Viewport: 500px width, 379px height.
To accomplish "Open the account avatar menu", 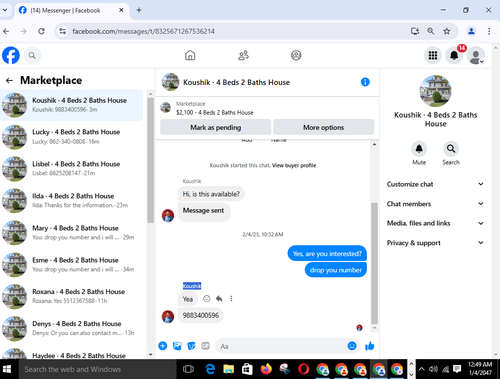I will point(476,55).
